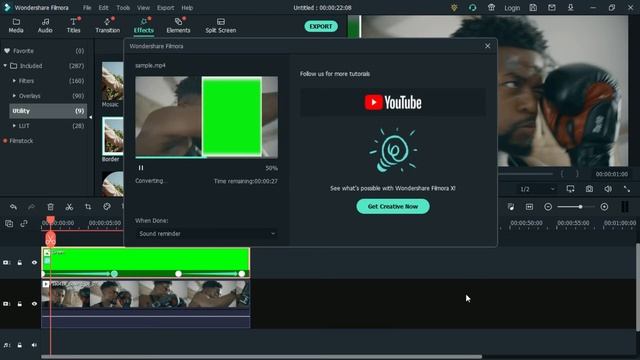Viewport: 640px width, 360px height.
Task: Open the Audio tab
Action: pyautogui.click(x=45, y=25)
